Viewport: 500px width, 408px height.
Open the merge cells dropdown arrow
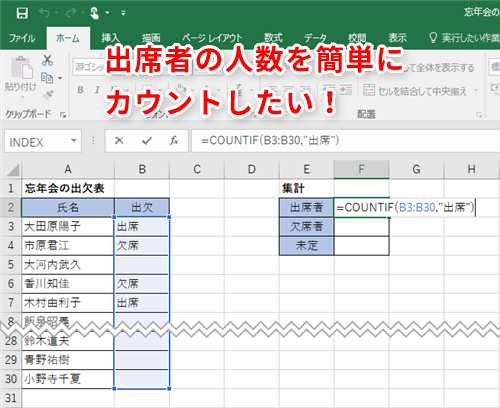pyautogui.click(x=476, y=90)
